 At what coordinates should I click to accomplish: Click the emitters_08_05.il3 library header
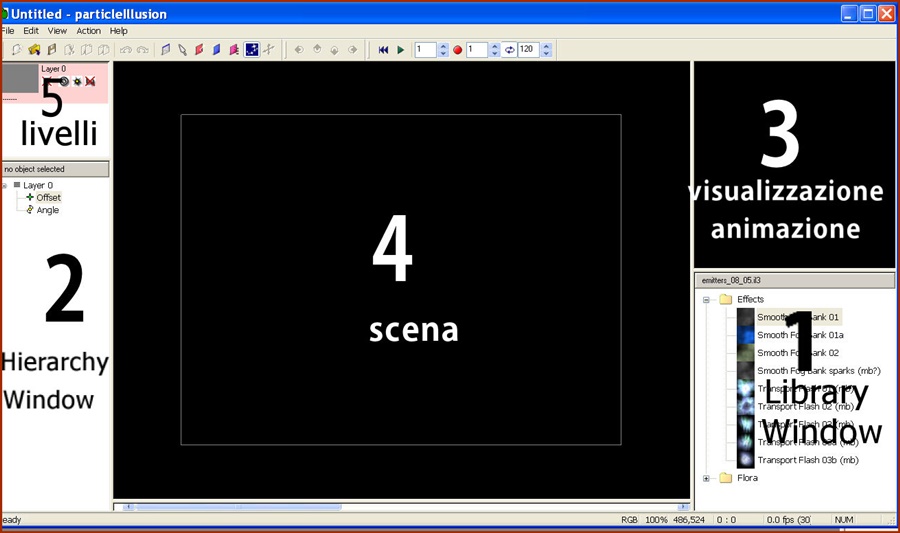click(x=794, y=281)
